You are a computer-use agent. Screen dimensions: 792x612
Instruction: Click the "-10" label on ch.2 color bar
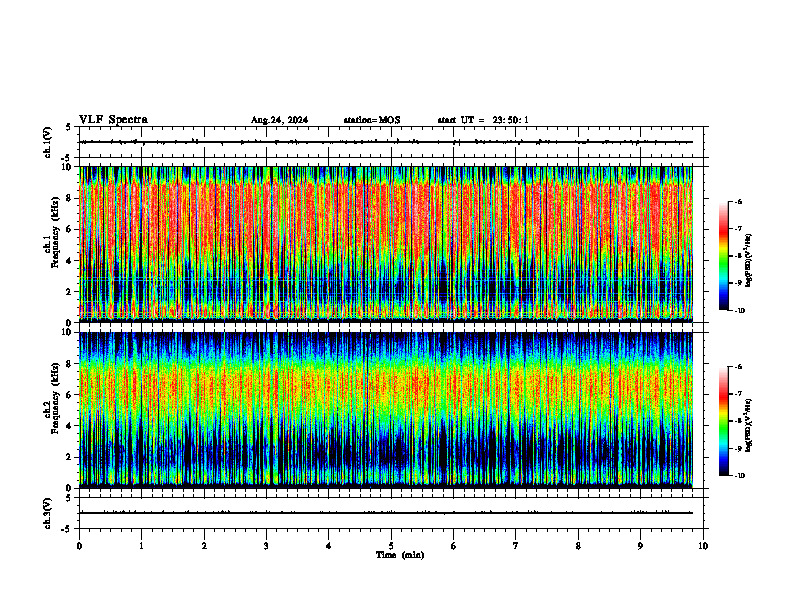740,476
